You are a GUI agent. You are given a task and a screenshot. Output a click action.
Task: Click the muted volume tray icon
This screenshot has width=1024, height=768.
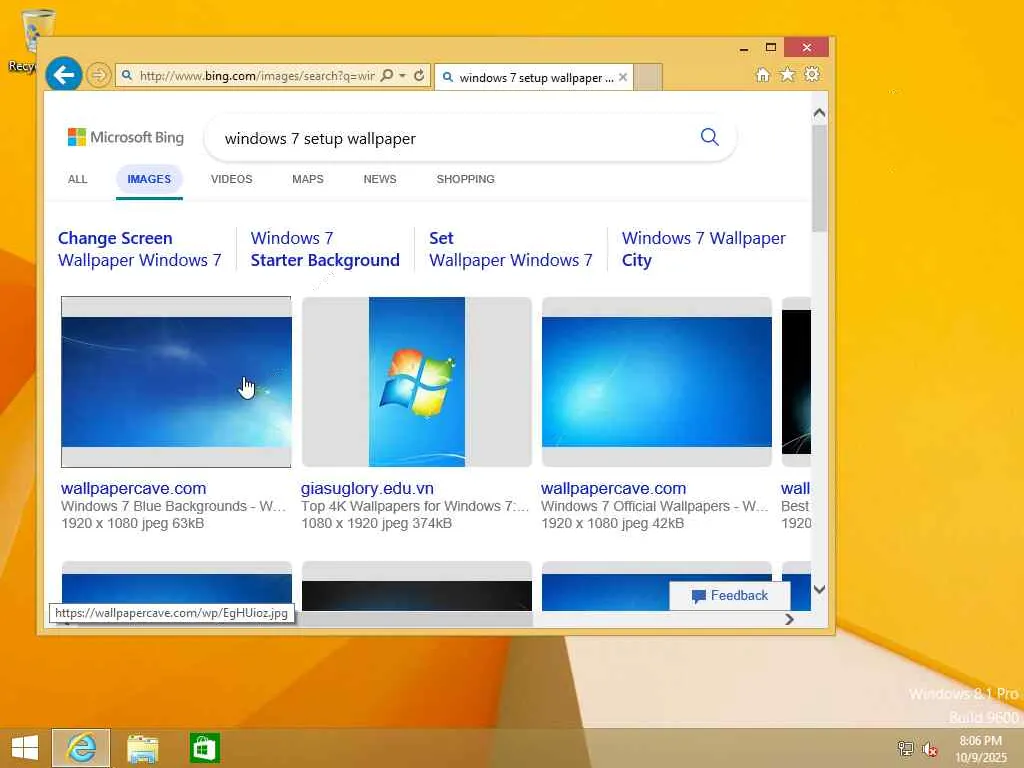(929, 748)
